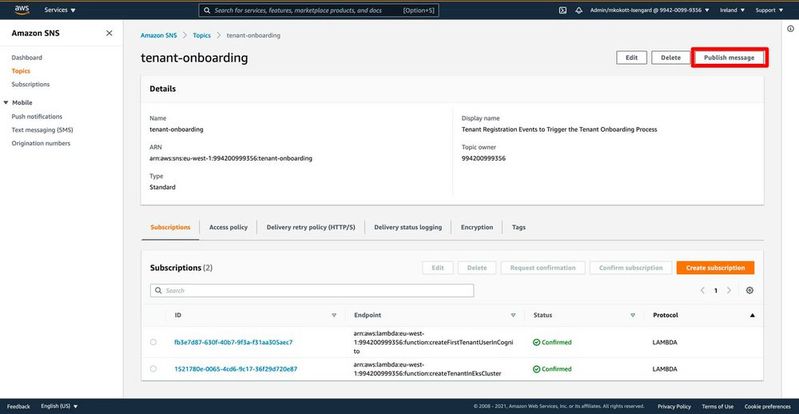799x414 pixels.
Task: Click the disabled Request confirmation button
Action: tap(543, 268)
